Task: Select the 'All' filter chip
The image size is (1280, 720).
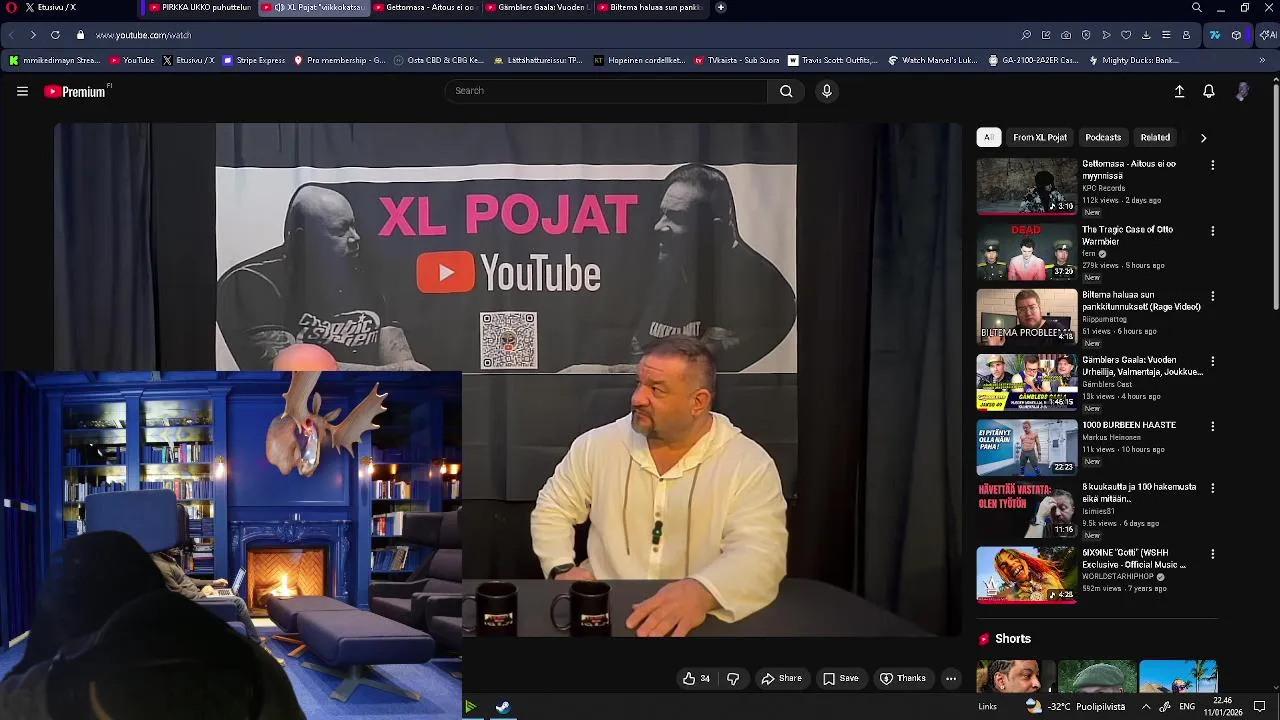Action: pos(988,137)
